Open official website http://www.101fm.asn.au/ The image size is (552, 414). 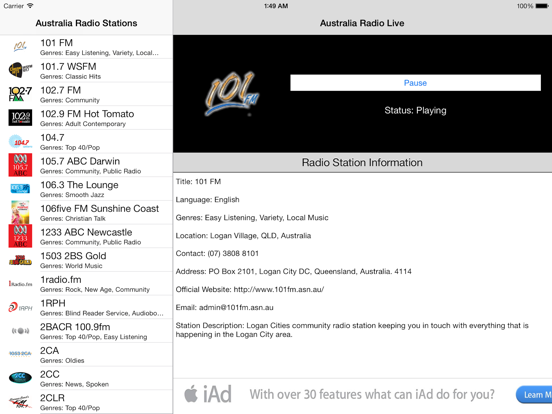point(278,289)
